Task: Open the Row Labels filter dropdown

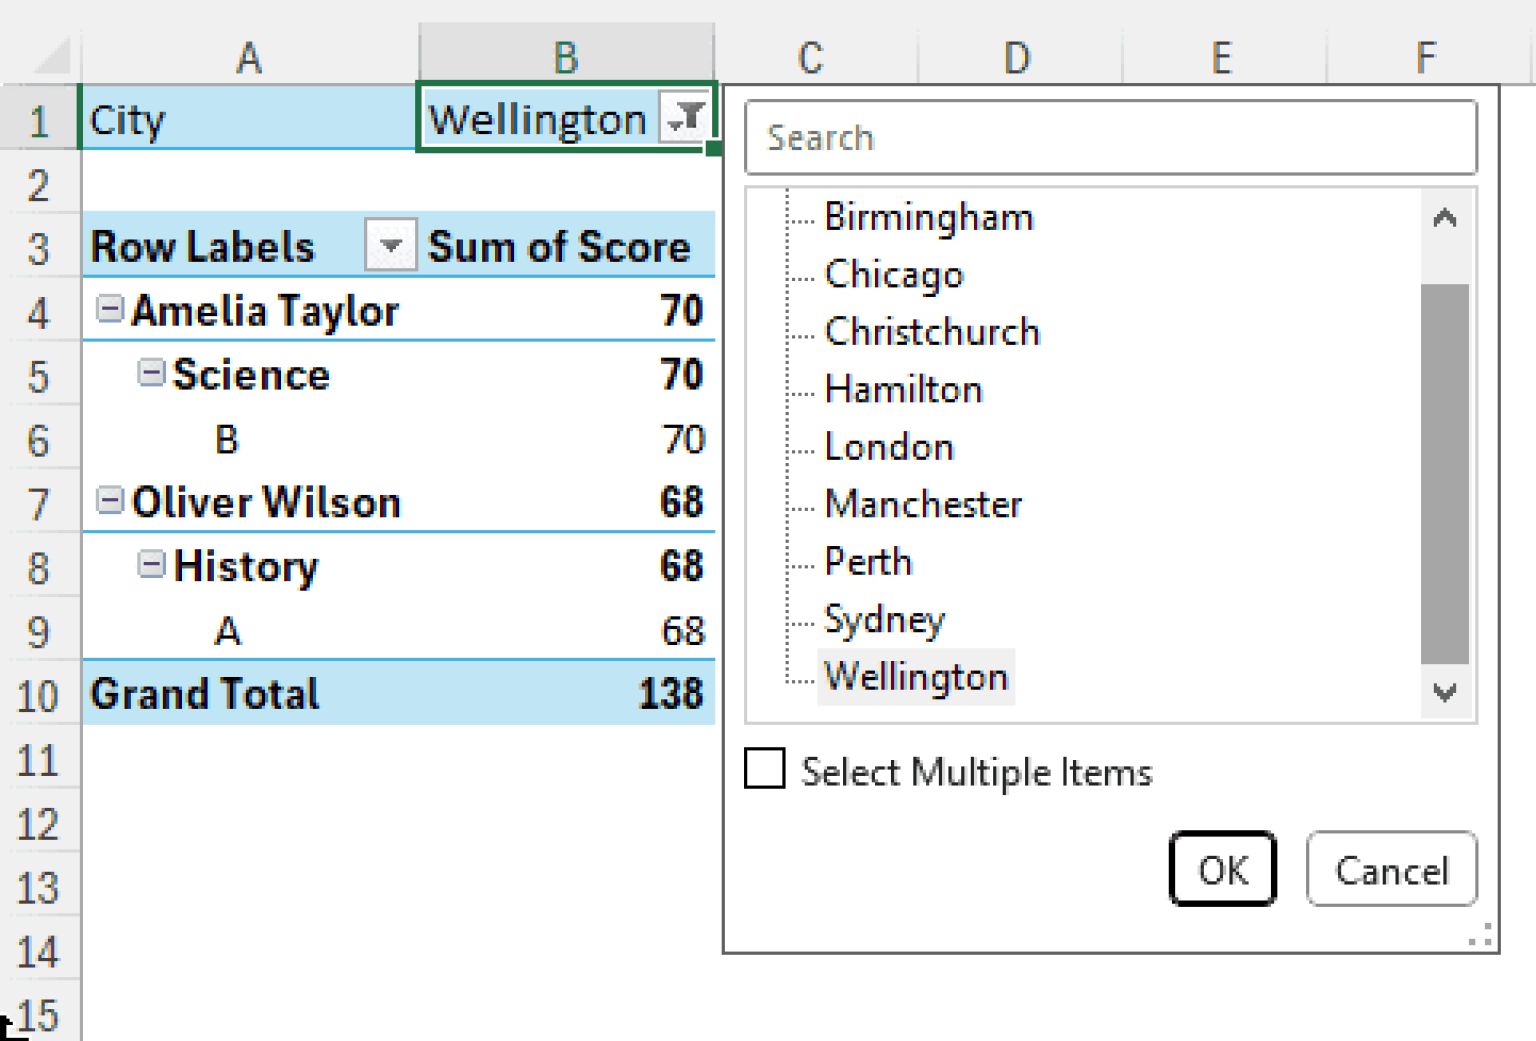Action: [389, 245]
